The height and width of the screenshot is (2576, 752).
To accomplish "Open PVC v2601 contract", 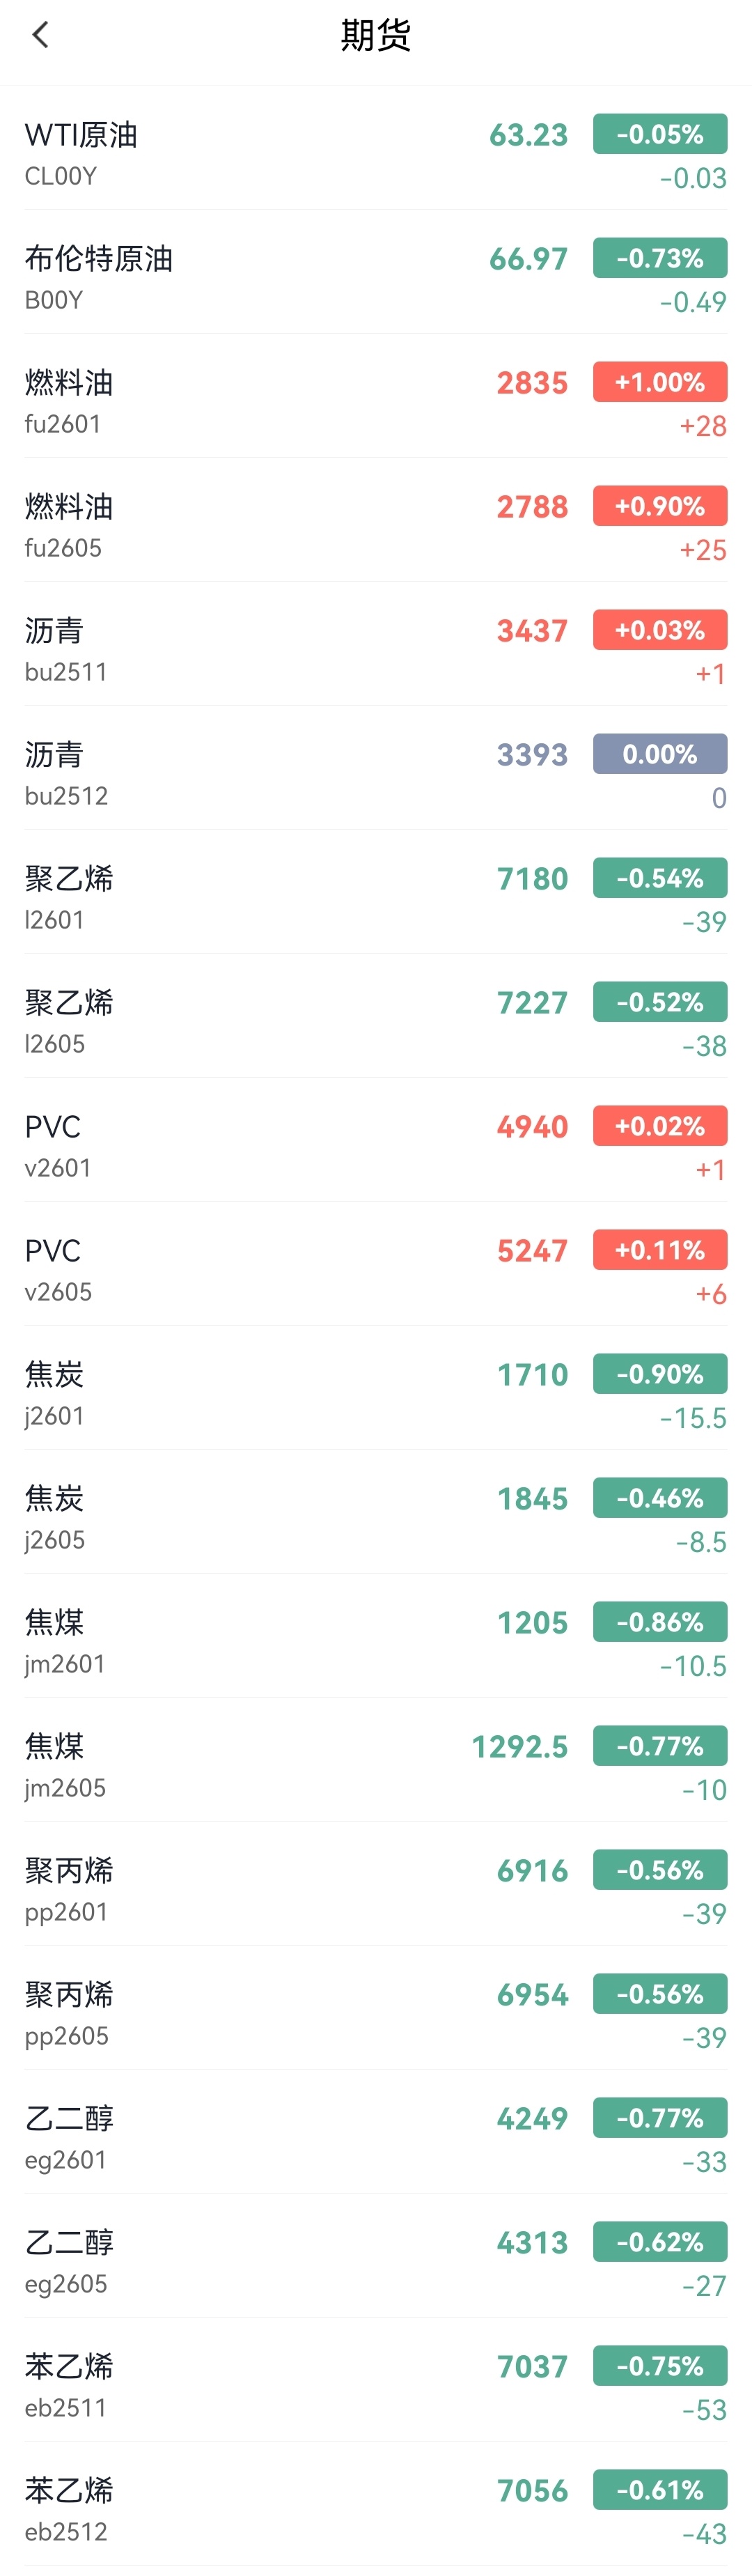I will (376, 1140).
